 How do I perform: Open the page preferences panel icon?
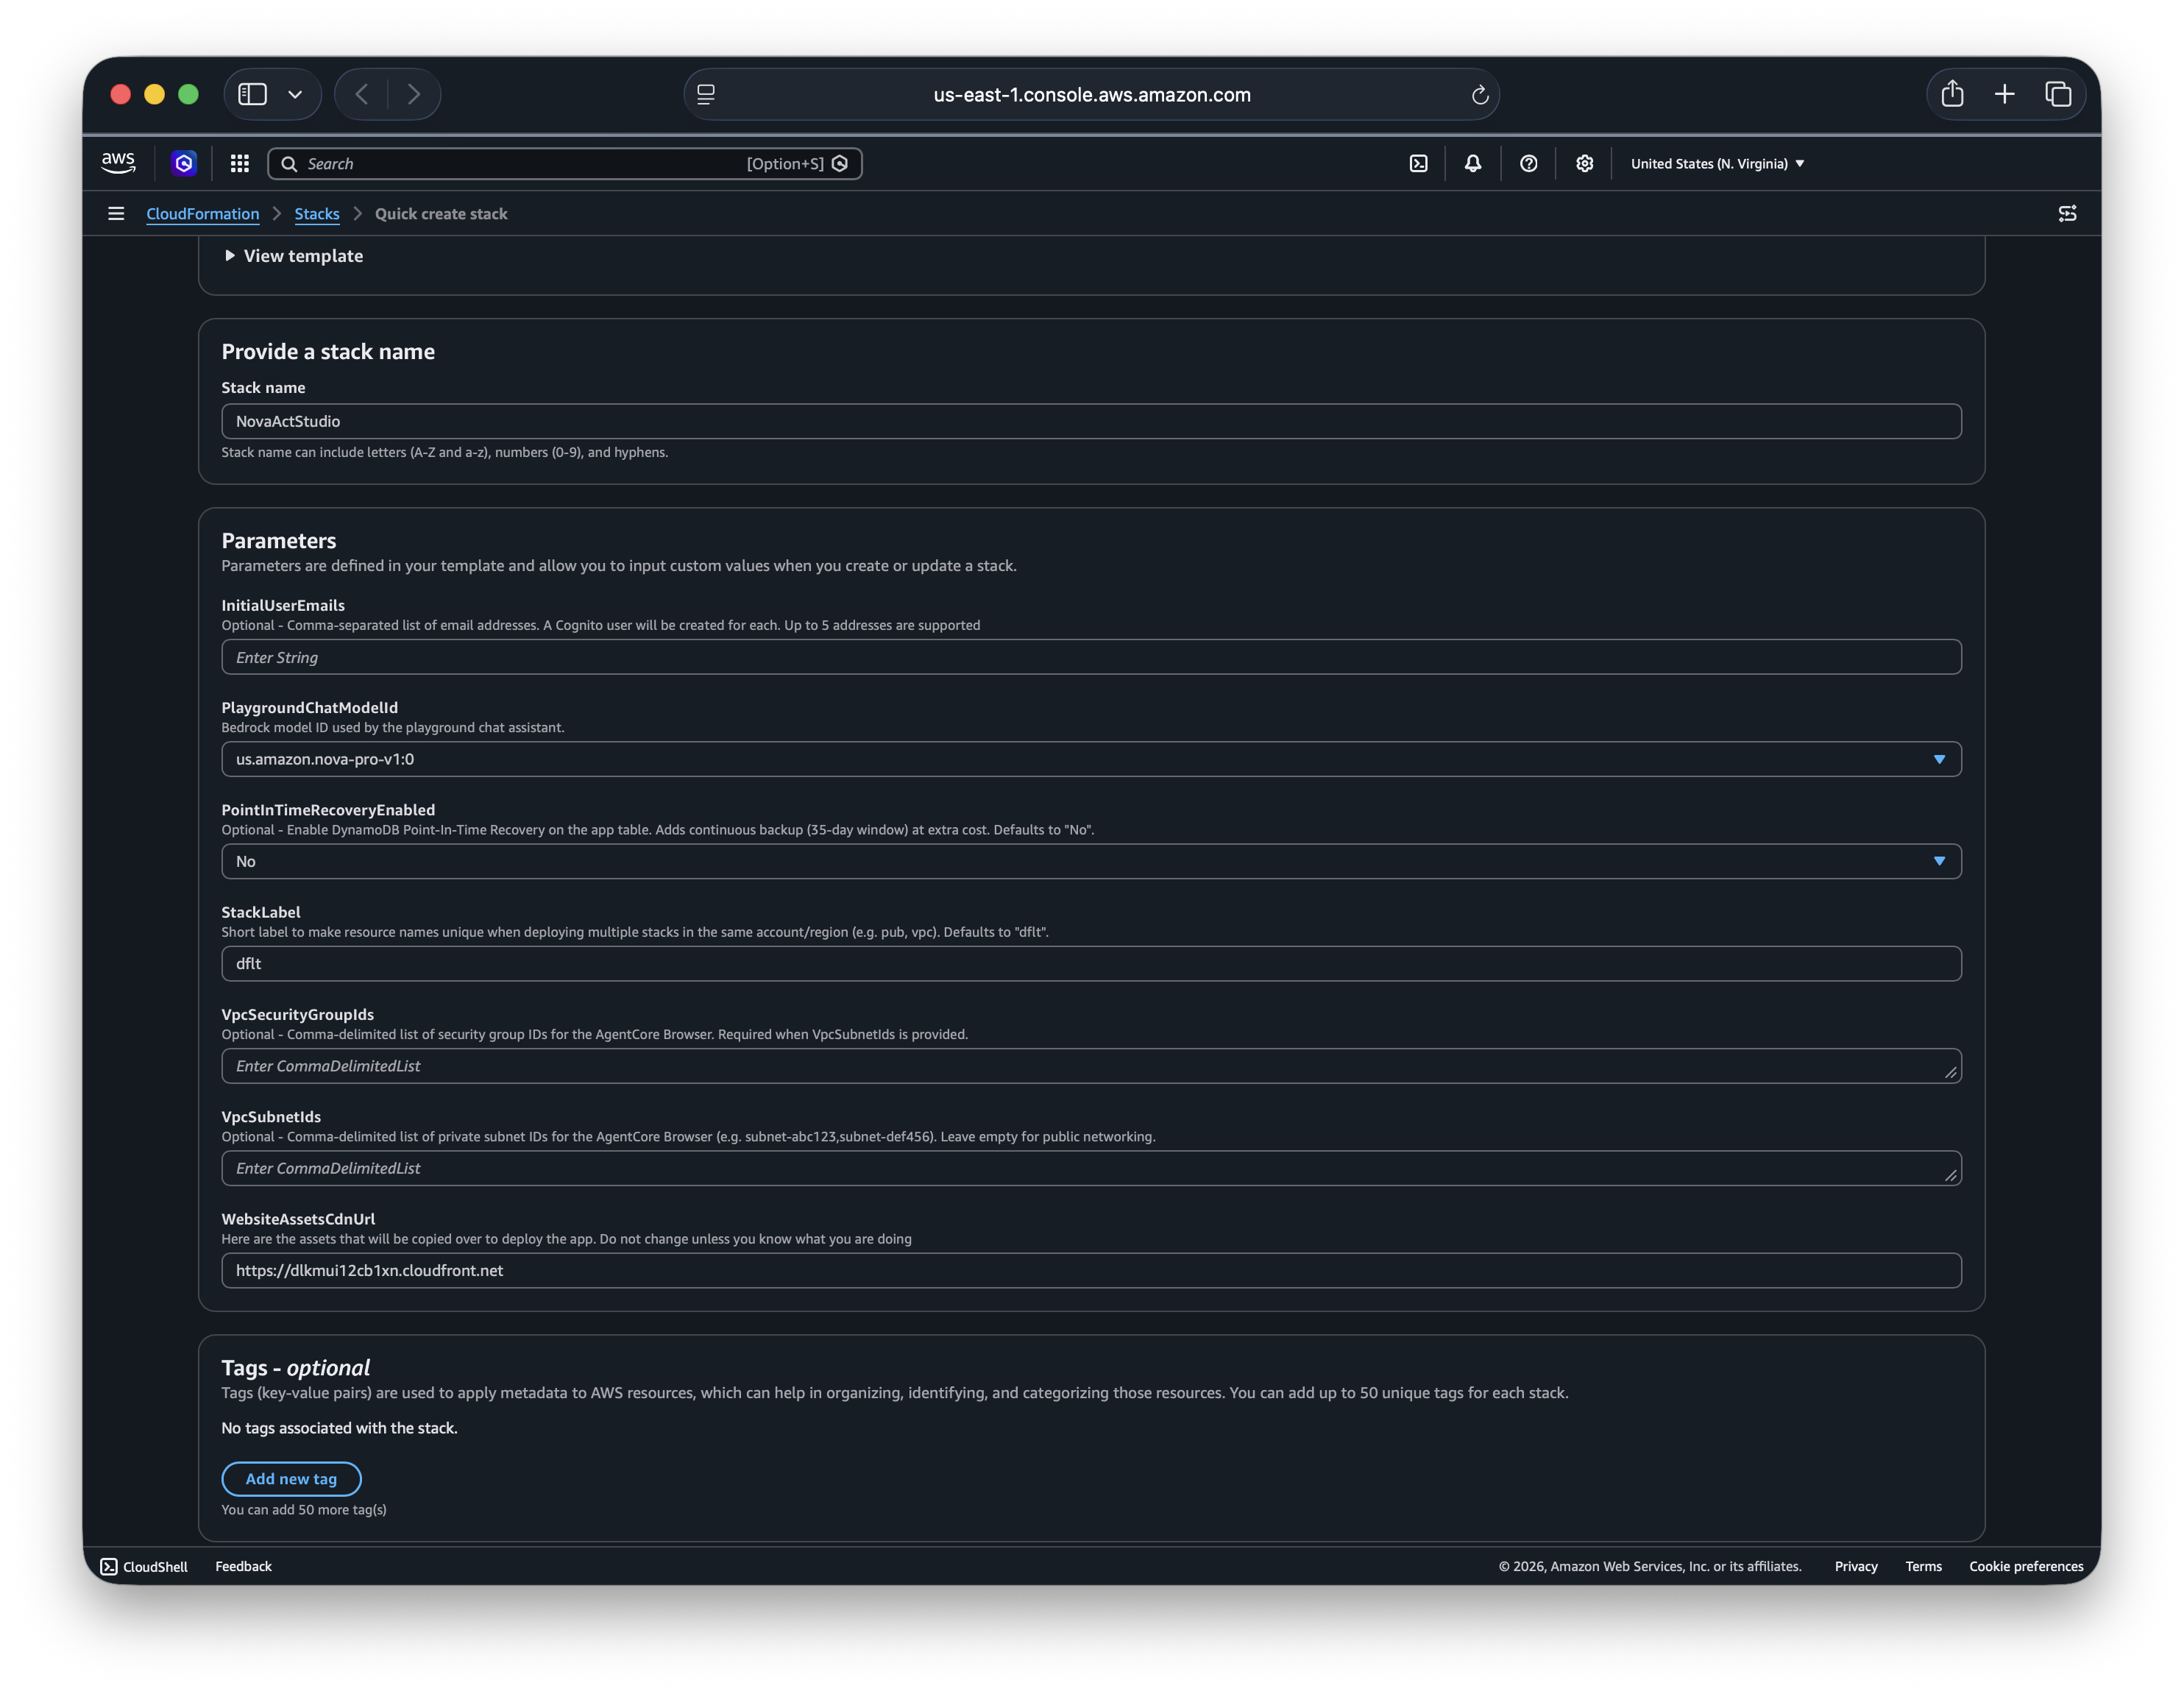2067,213
